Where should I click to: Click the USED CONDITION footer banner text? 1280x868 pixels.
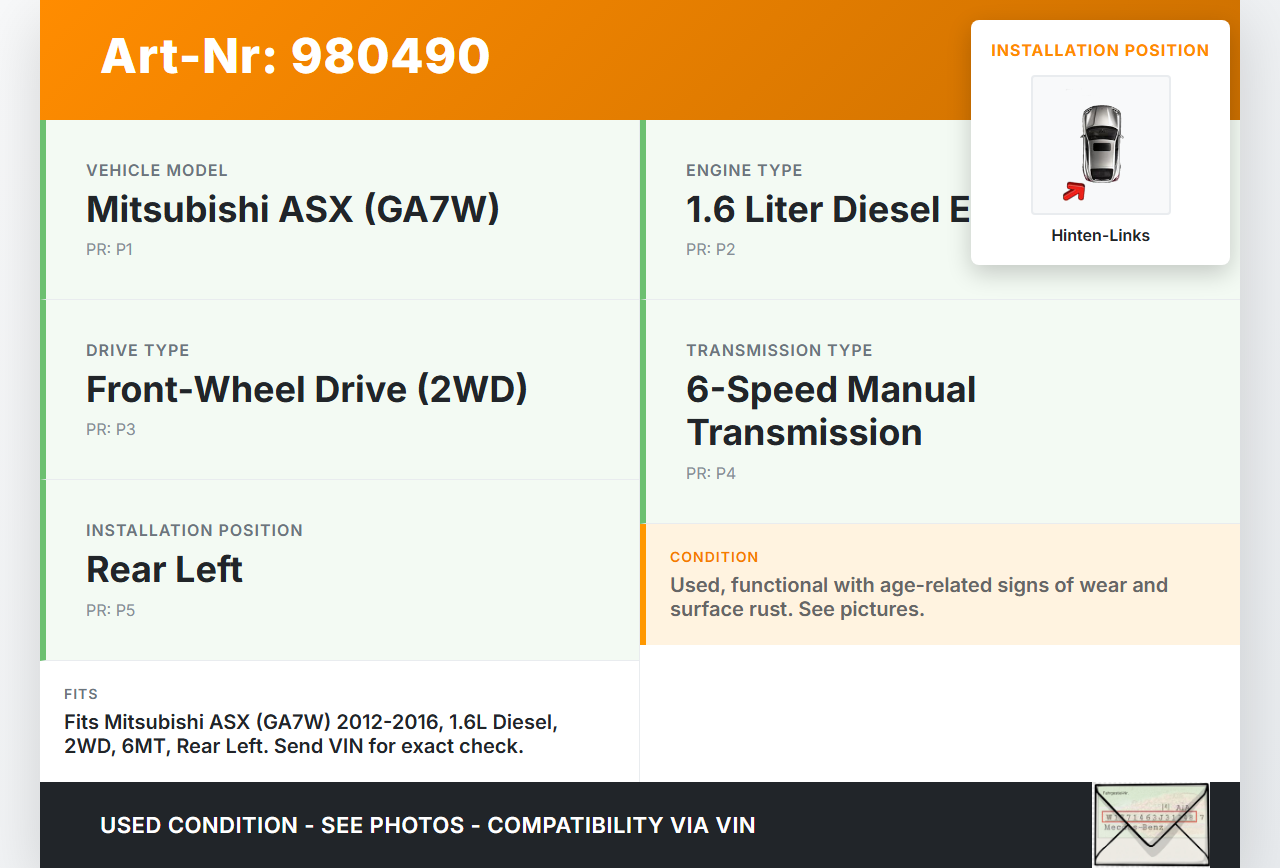click(x=427, y=825)
